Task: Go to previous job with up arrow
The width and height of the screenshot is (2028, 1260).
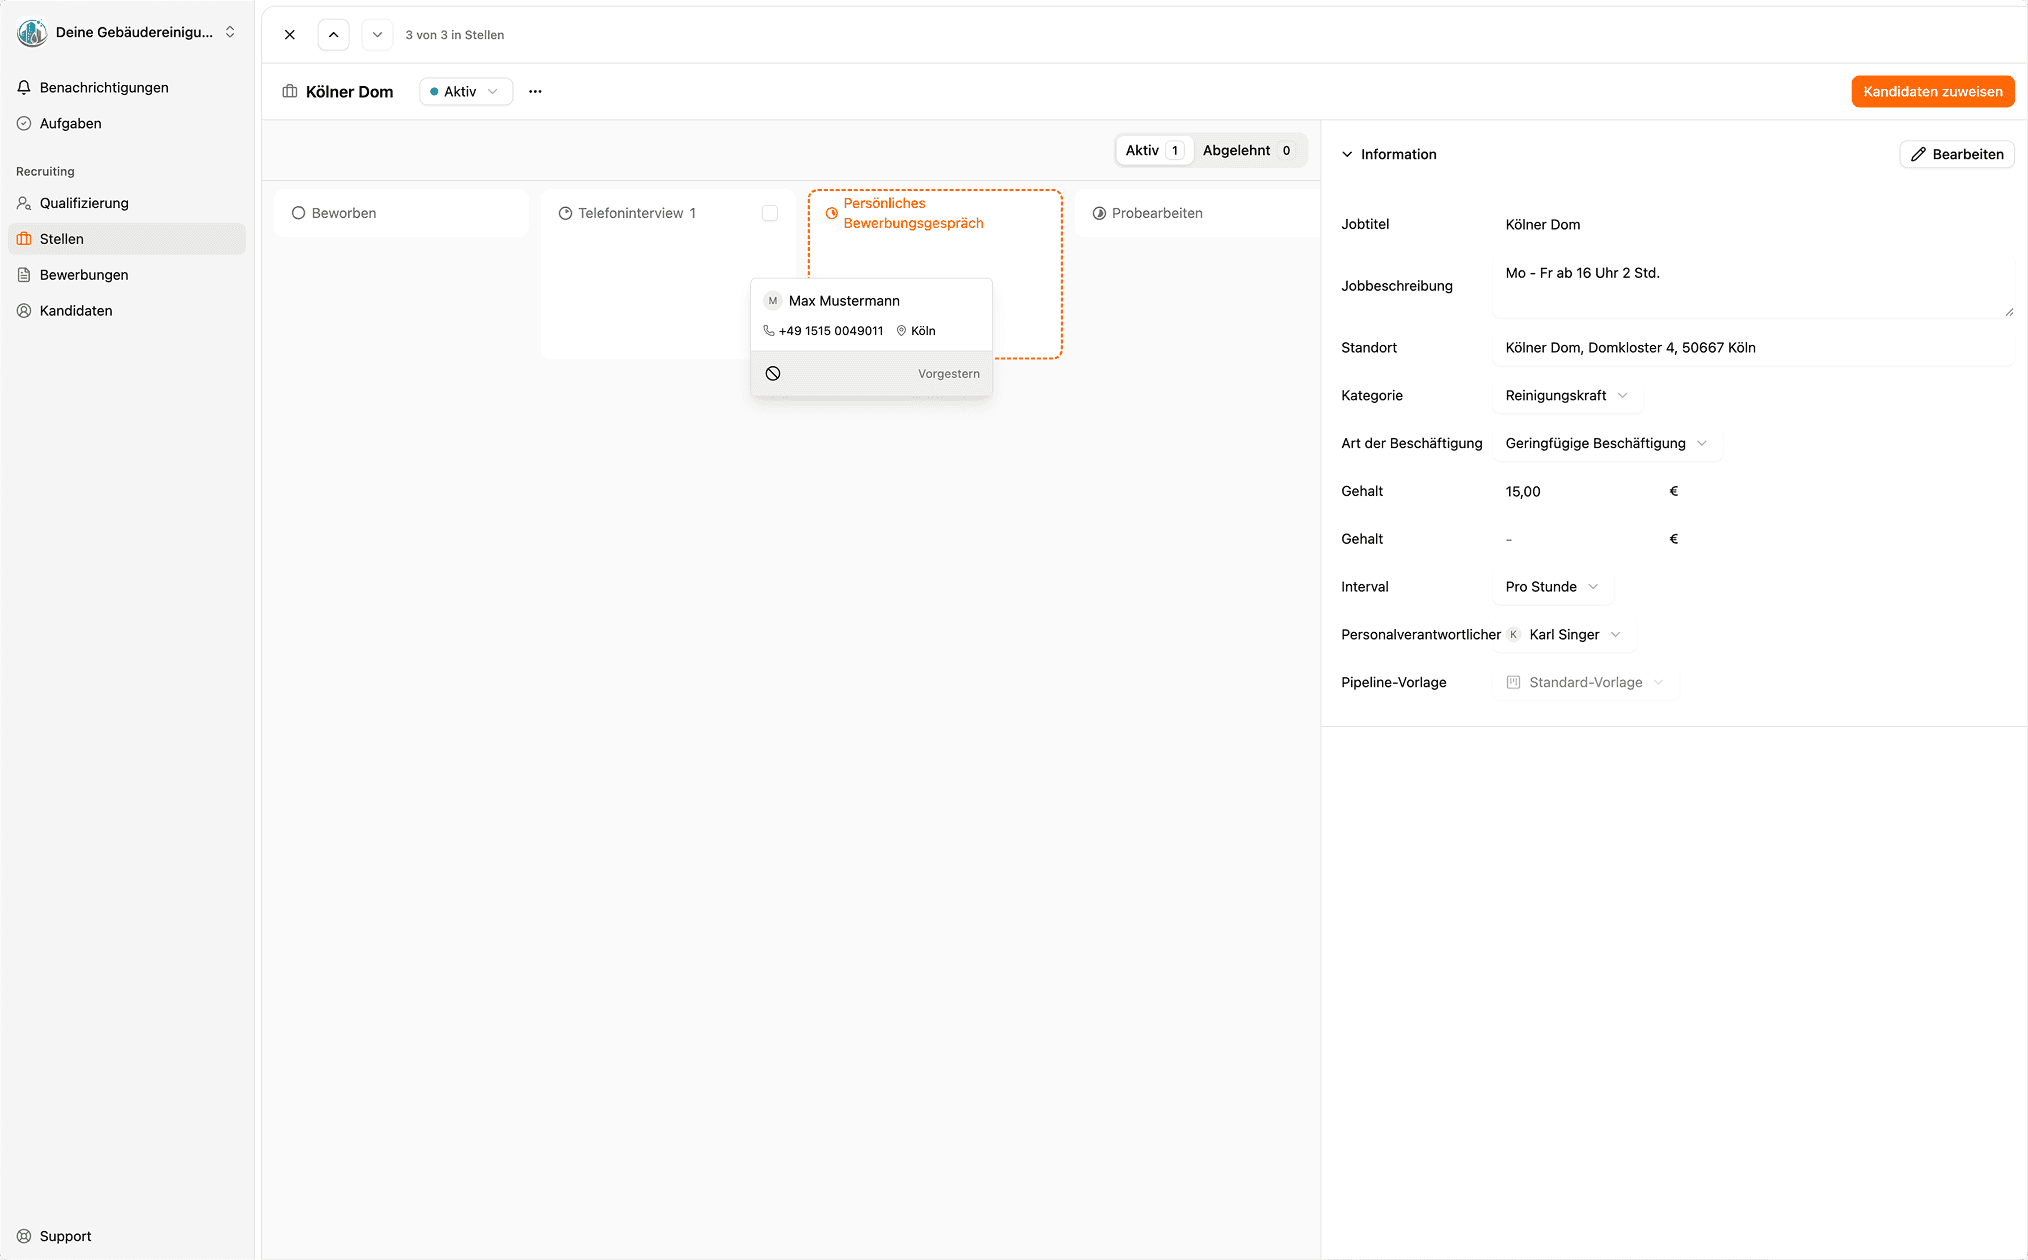Action: click(333, 35)
